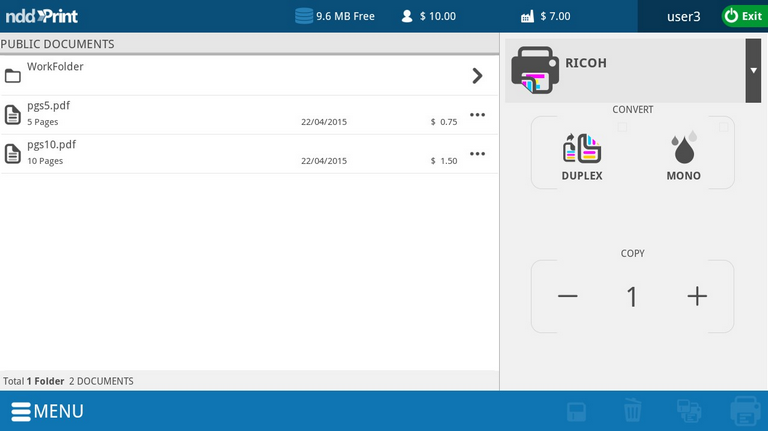Select the RICOH printer icon
The width and height of the screenshot is (768, 431).
coord(535,69)
